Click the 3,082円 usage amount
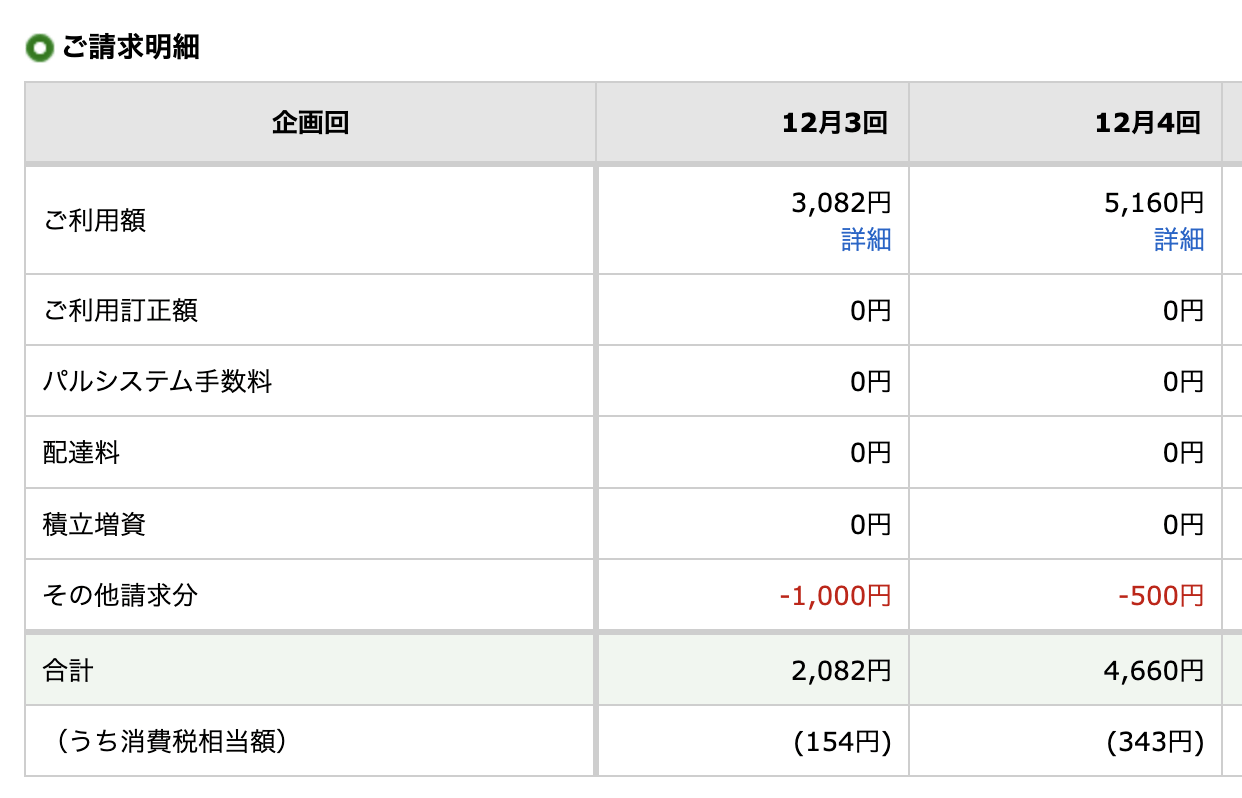Screen dimensions: 1242x798 [840, 204]
